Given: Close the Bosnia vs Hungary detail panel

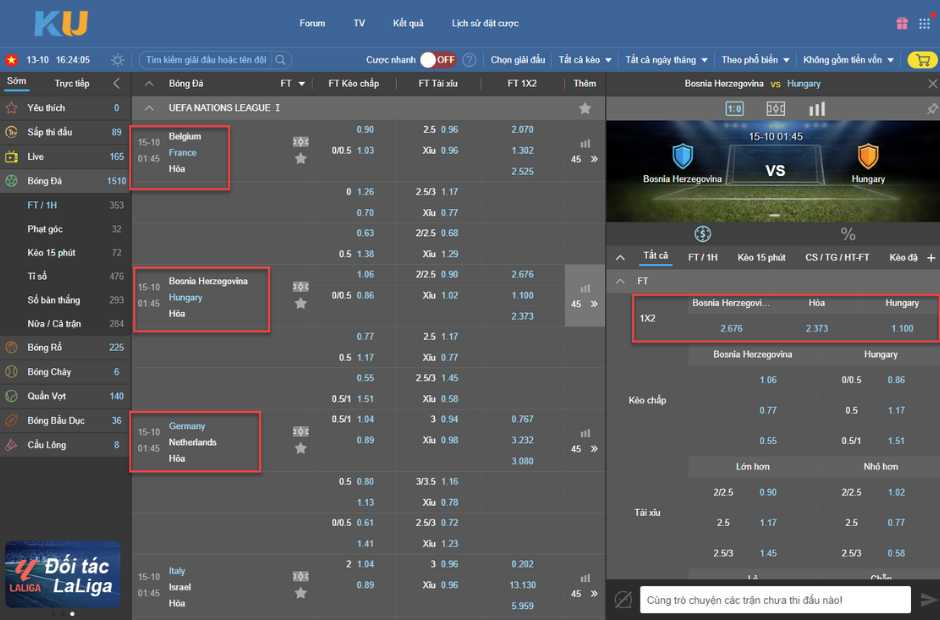Looking at the screenshot, I should 932,84.
